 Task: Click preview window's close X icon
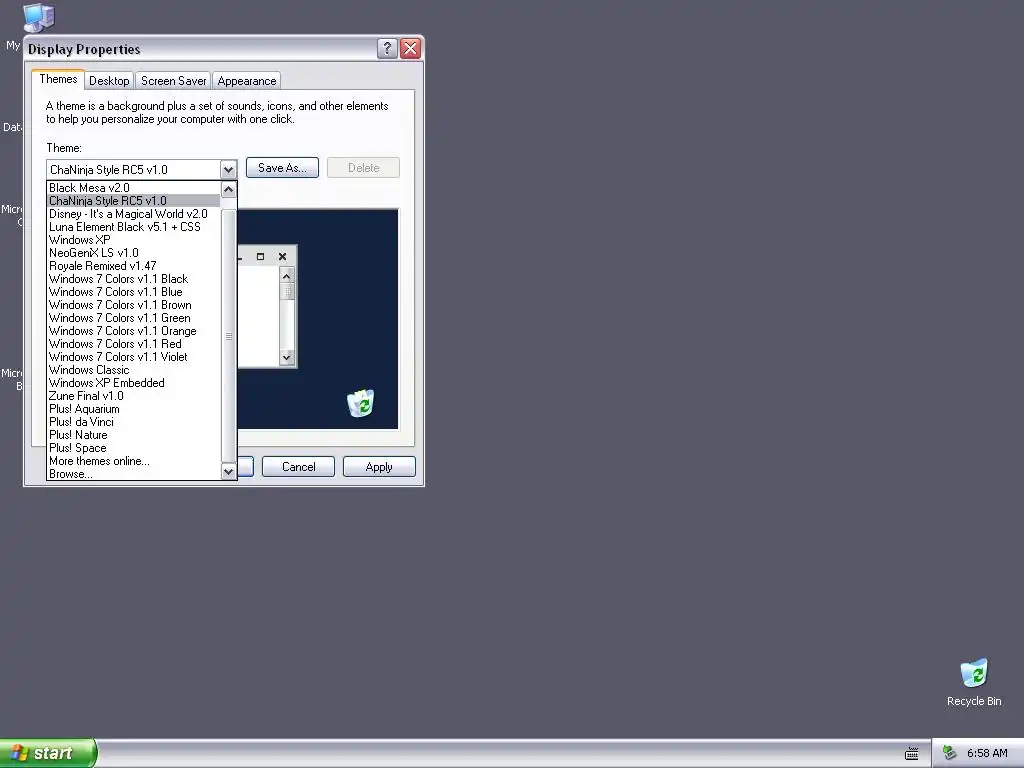[x=282, y=257]
